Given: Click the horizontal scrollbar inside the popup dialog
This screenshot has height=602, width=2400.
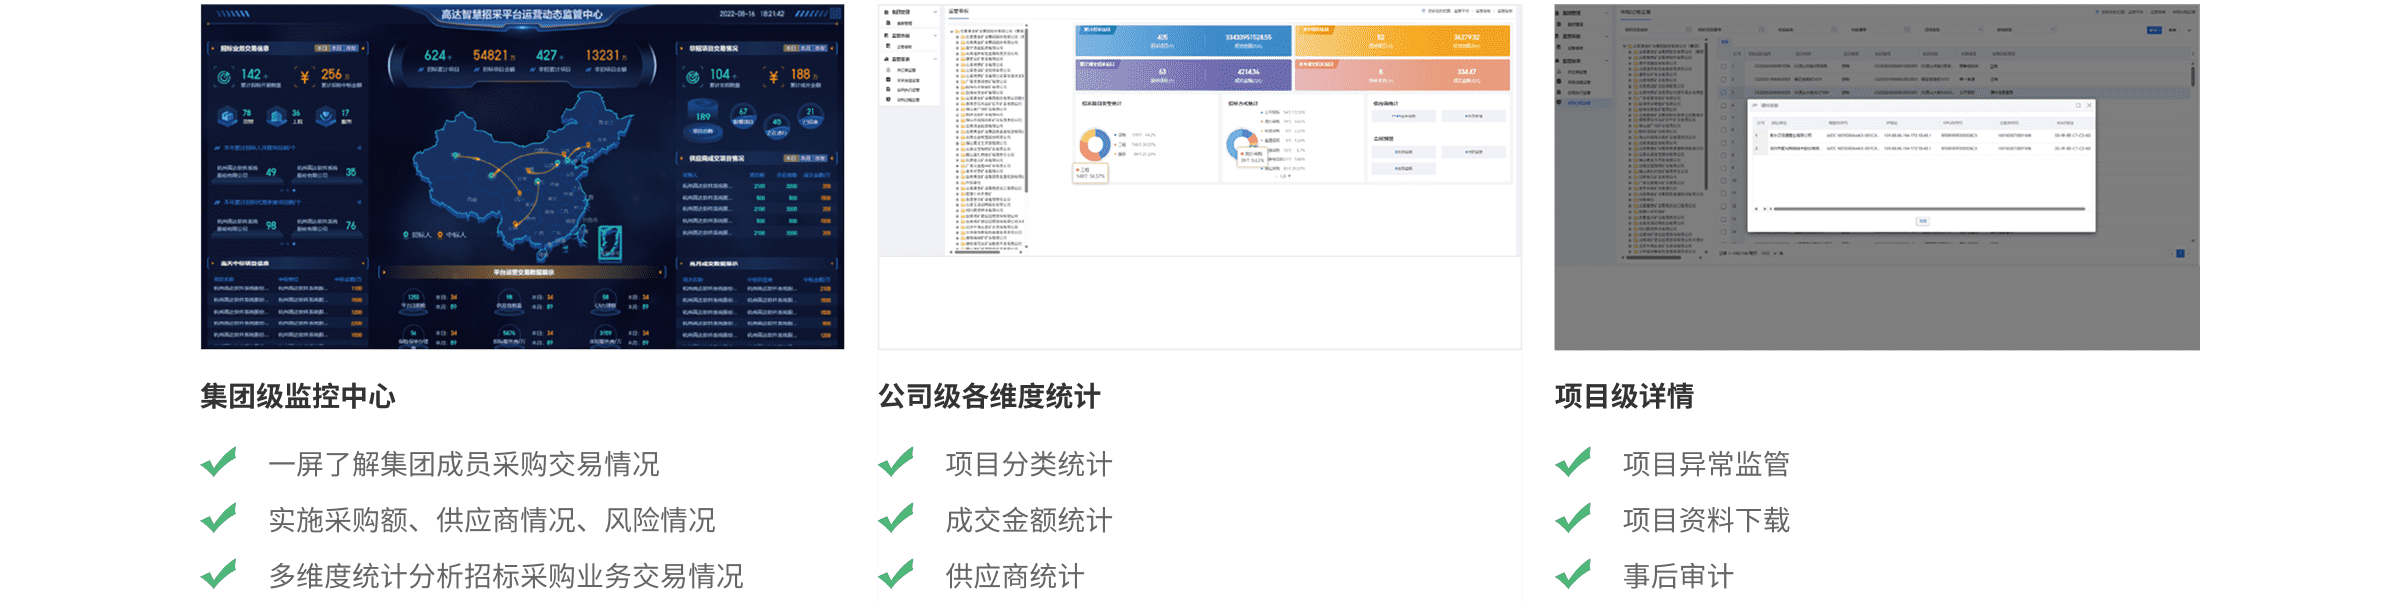Looking at the screenshot, I should (1928, 209).
